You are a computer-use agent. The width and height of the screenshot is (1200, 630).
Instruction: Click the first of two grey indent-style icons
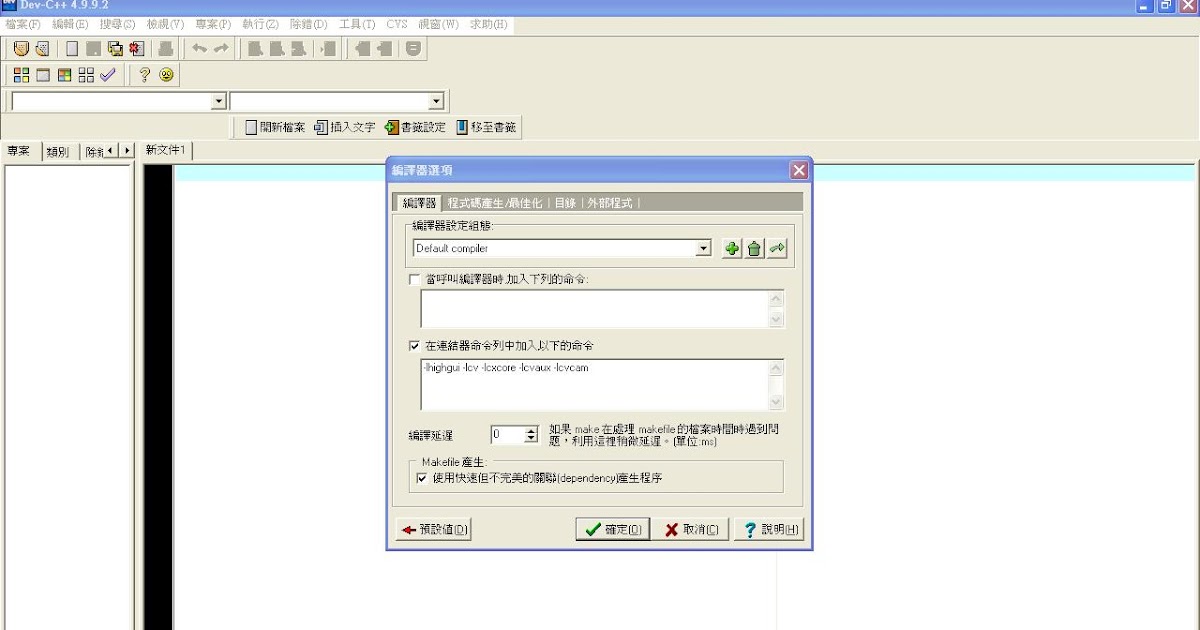362,48
